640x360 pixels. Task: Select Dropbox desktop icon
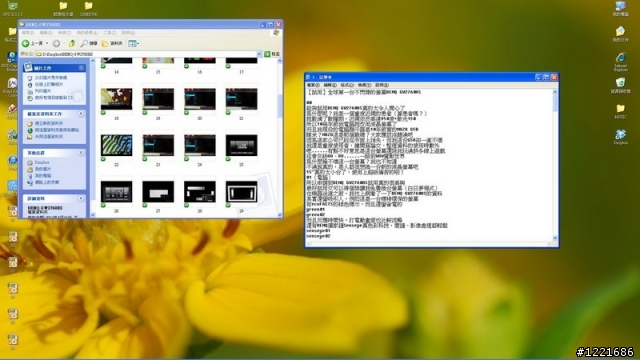tap(620, 137)
